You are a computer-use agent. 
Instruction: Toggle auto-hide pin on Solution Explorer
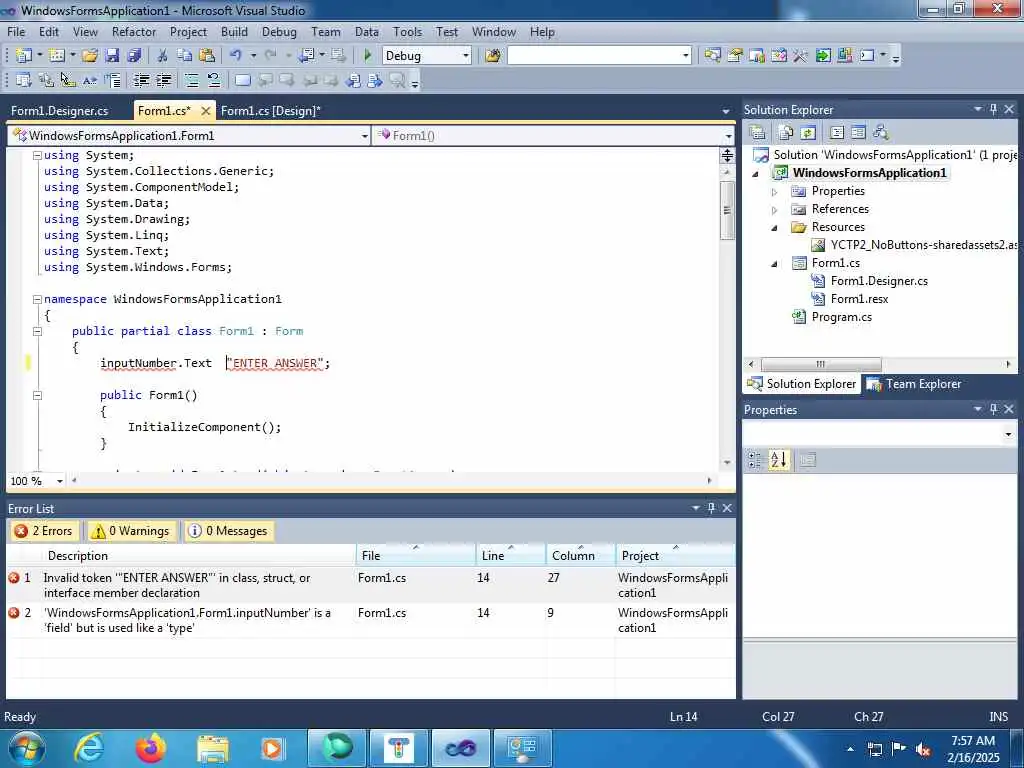coord(993,109)
